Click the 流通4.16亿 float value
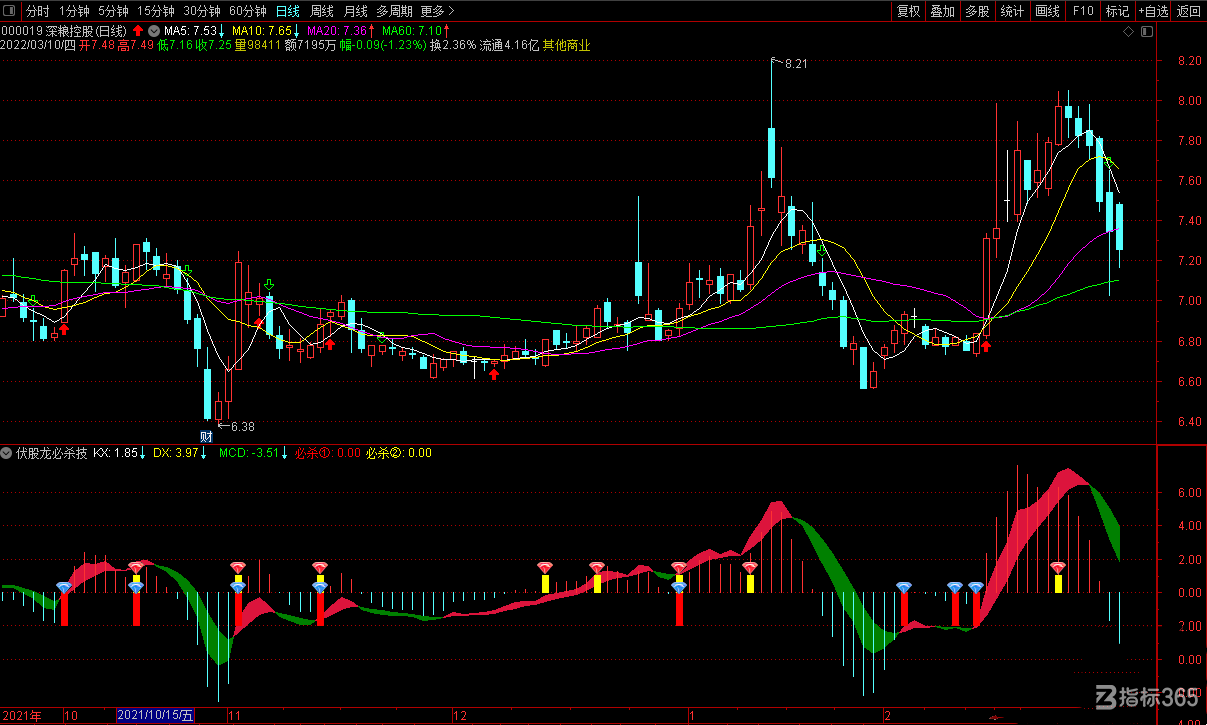Viewport: 1207px width, 725px height. point(509,45)
